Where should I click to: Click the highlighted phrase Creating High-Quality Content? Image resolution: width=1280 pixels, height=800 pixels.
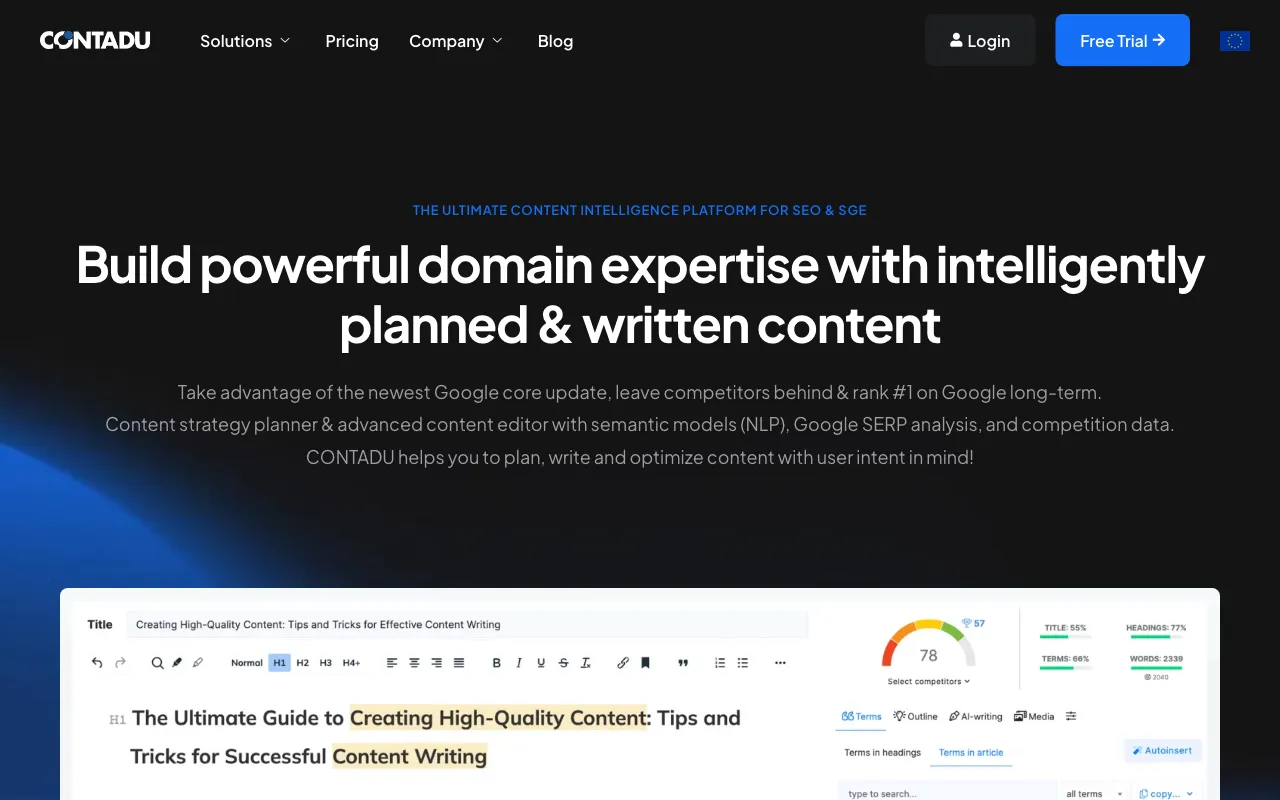[x=499, y=717]
